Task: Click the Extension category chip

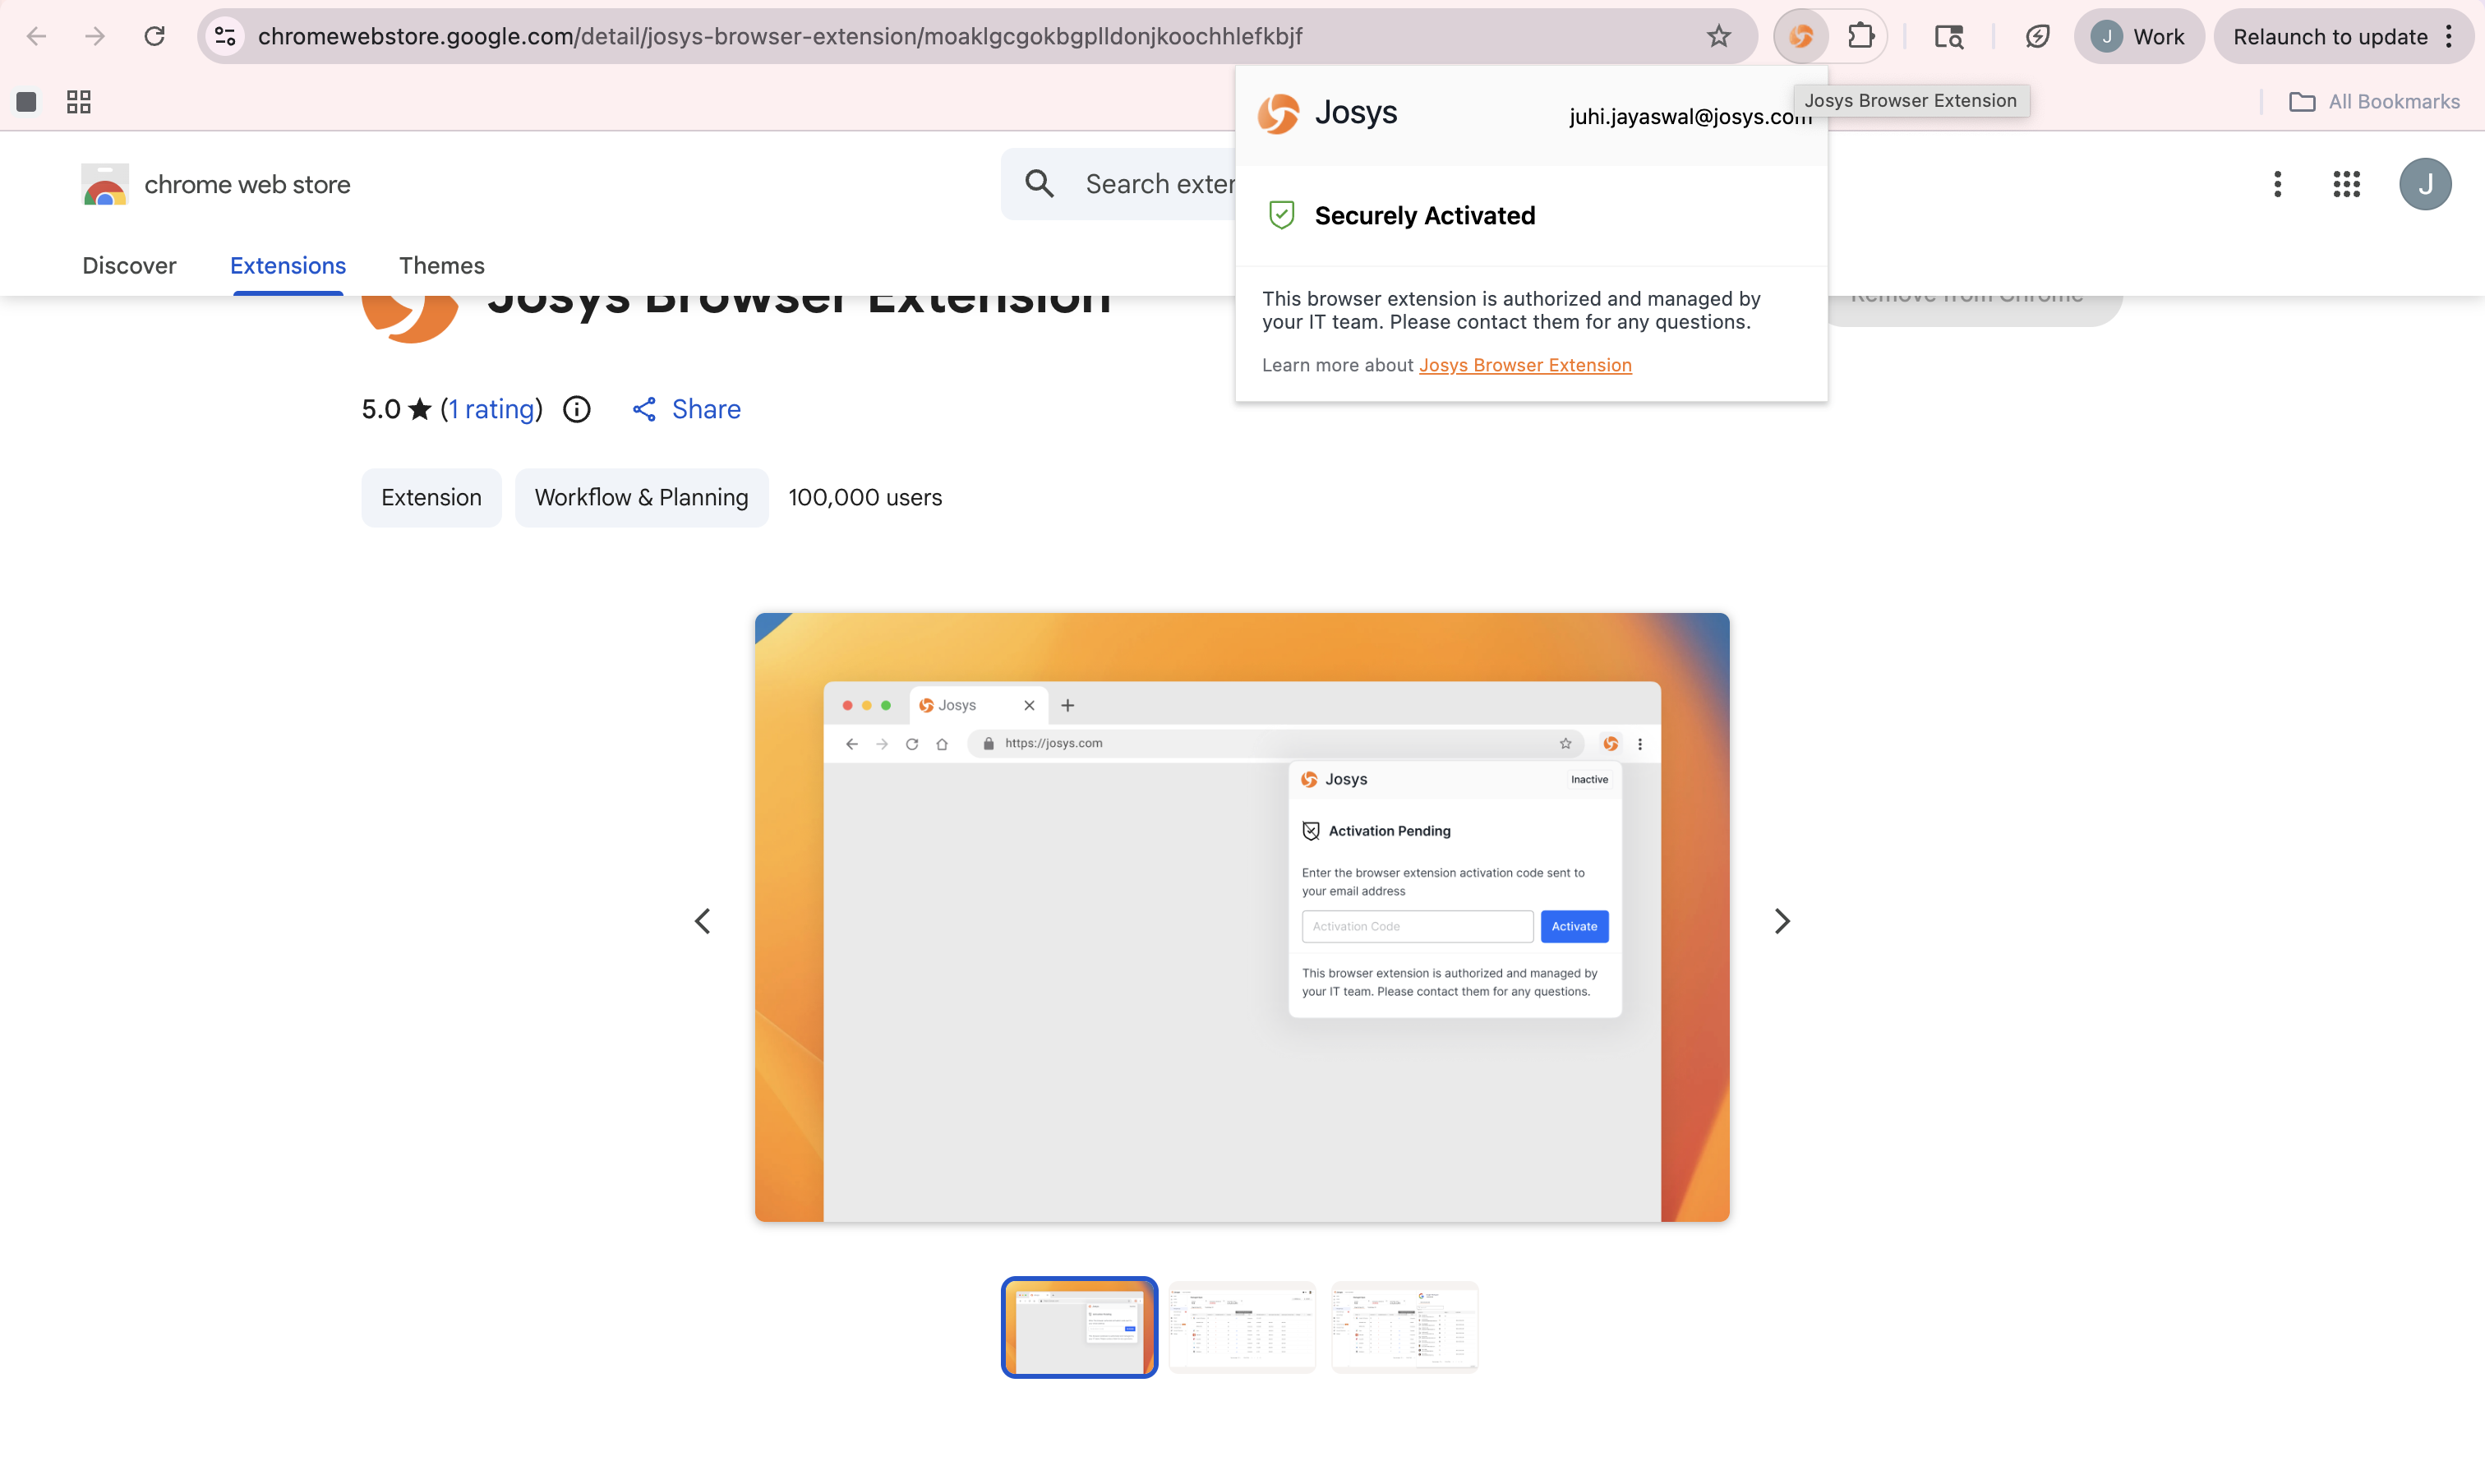Action: pos(431,498)
